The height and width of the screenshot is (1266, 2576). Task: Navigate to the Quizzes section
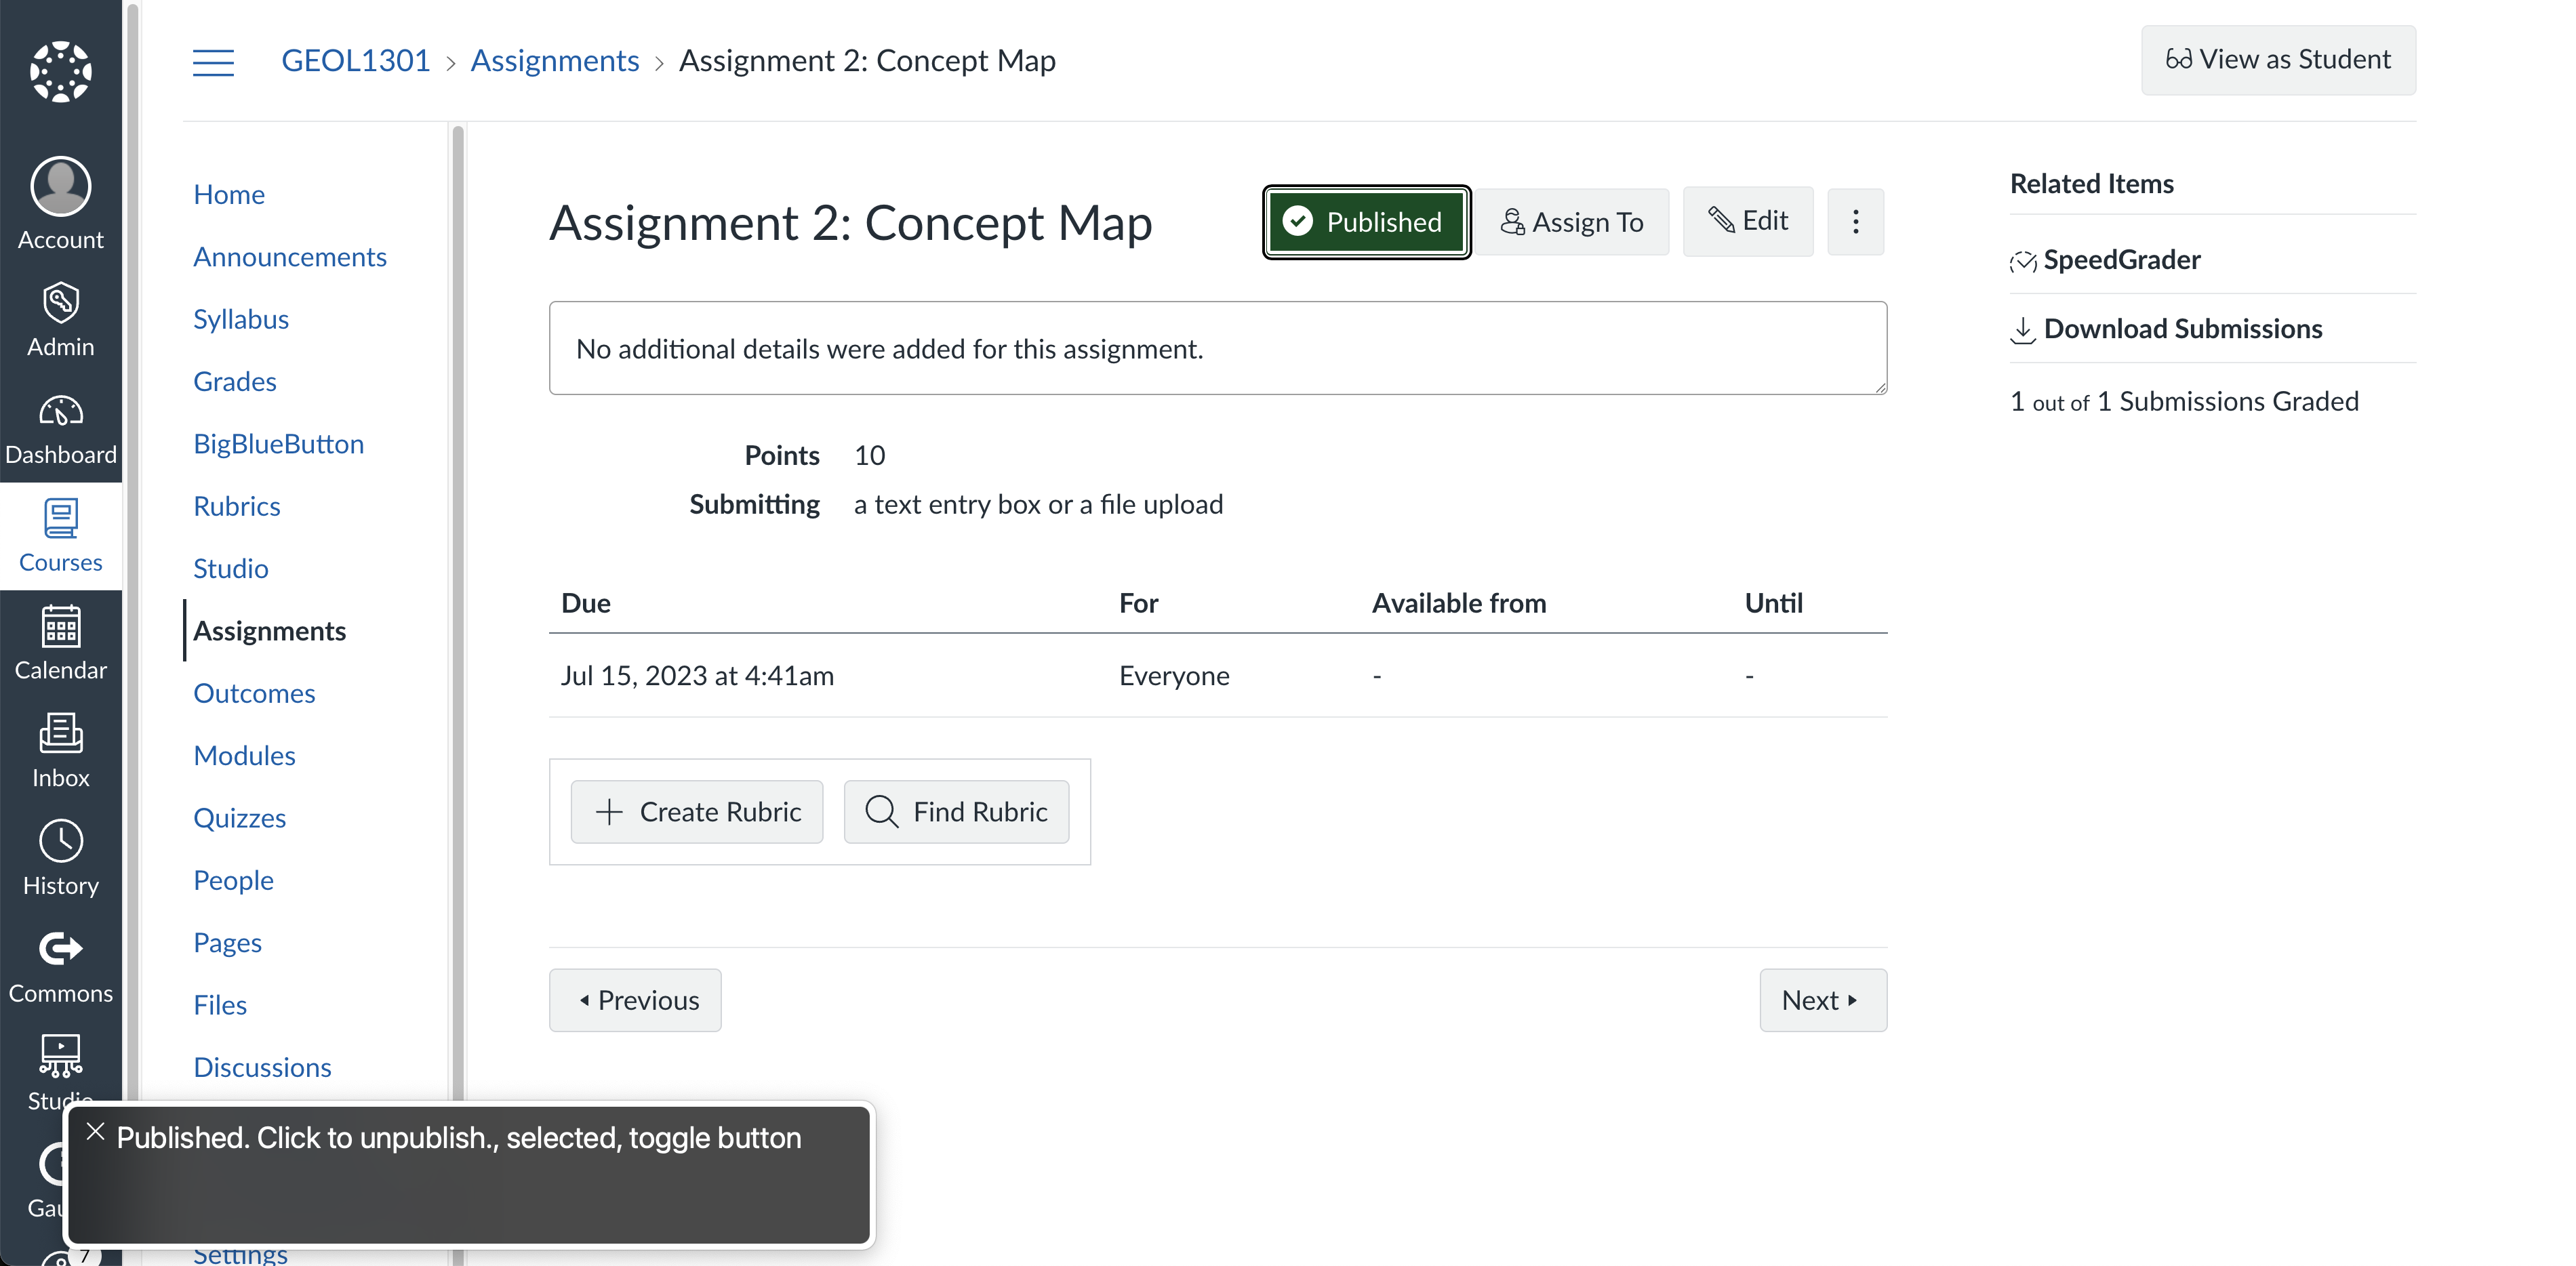click(239, 817)
